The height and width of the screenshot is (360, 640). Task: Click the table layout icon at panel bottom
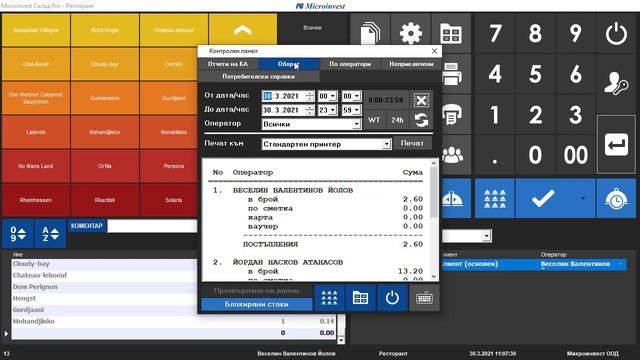[x=360, y=298]
